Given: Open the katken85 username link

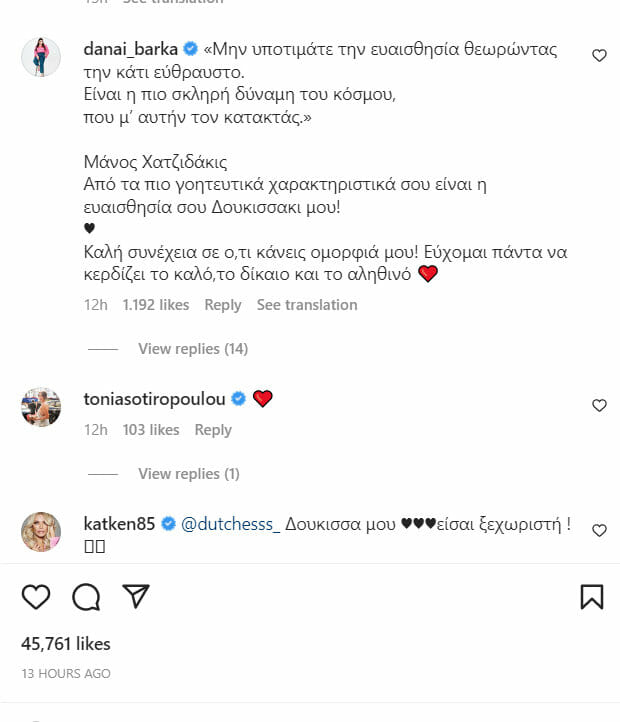Looking at the screenshot, I should click(121, 524).
